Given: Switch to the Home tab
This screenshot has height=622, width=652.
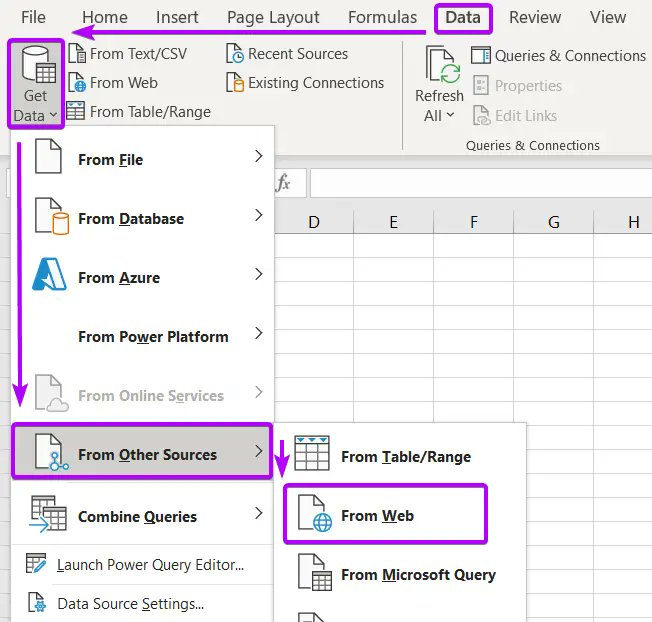Looking at the screenshot, I should pyautogui.click(x=105, y=17).
